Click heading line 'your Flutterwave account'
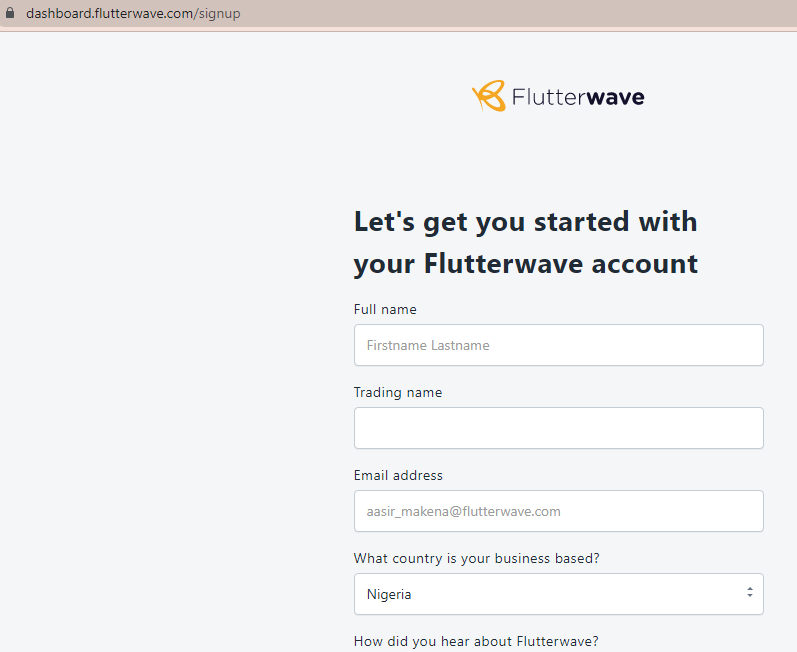The height and width of the screenshot is (652, 797). [x=525, y=264]
